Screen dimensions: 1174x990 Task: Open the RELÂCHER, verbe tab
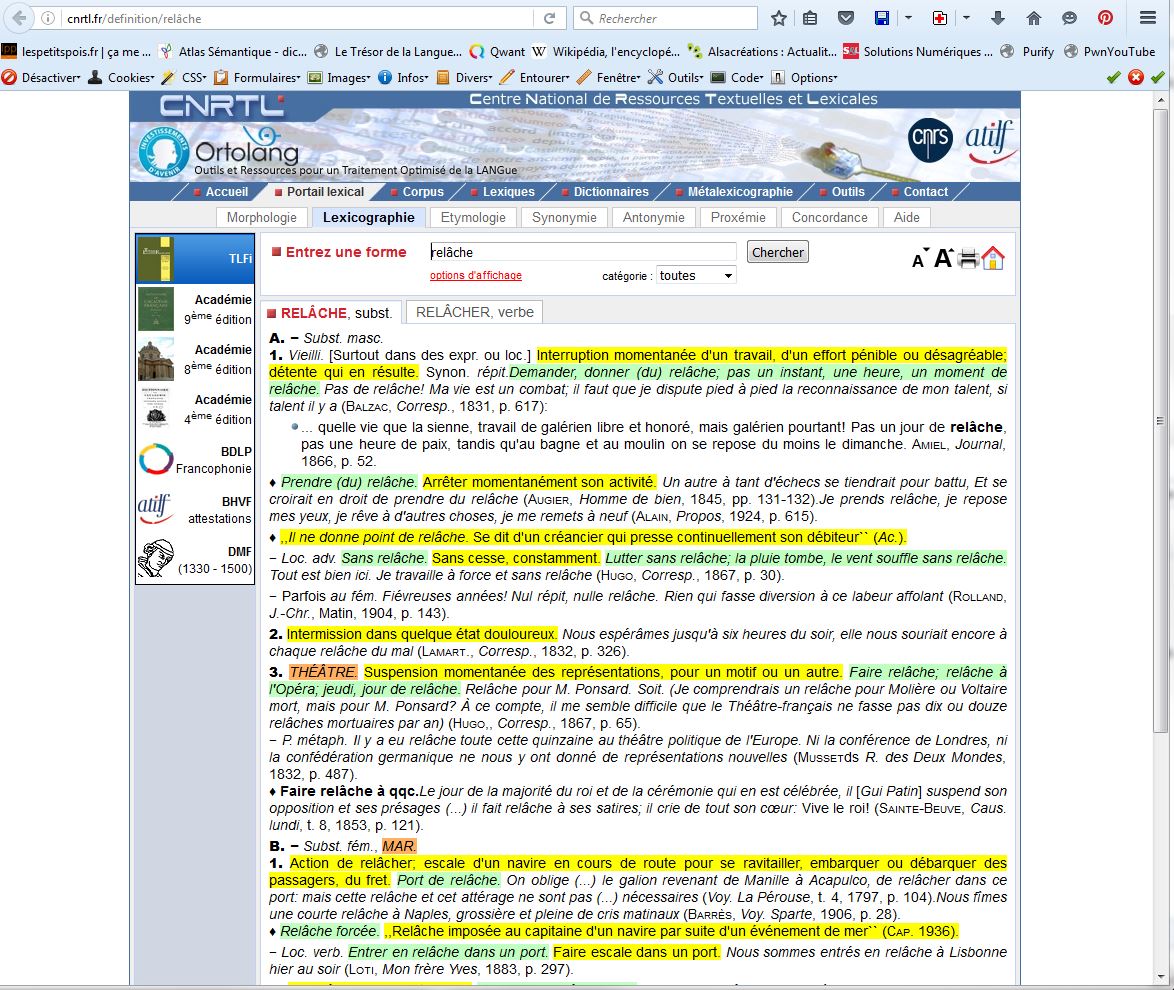pos(475,312)
